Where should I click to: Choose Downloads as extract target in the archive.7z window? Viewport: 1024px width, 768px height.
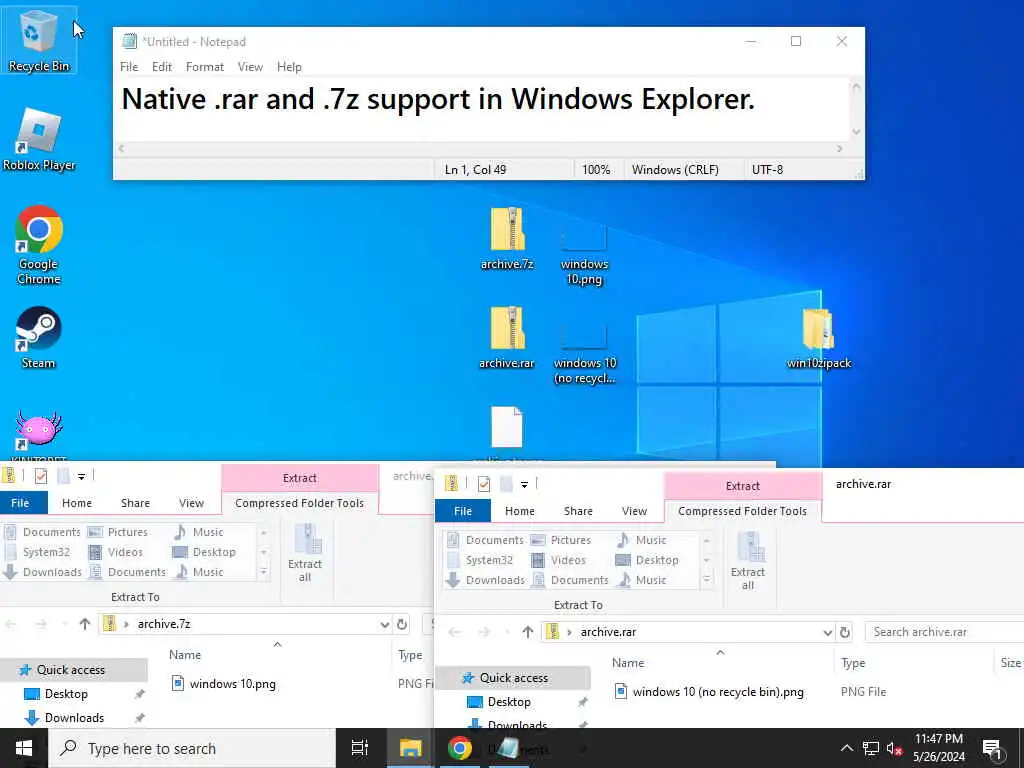click(43, 572)
